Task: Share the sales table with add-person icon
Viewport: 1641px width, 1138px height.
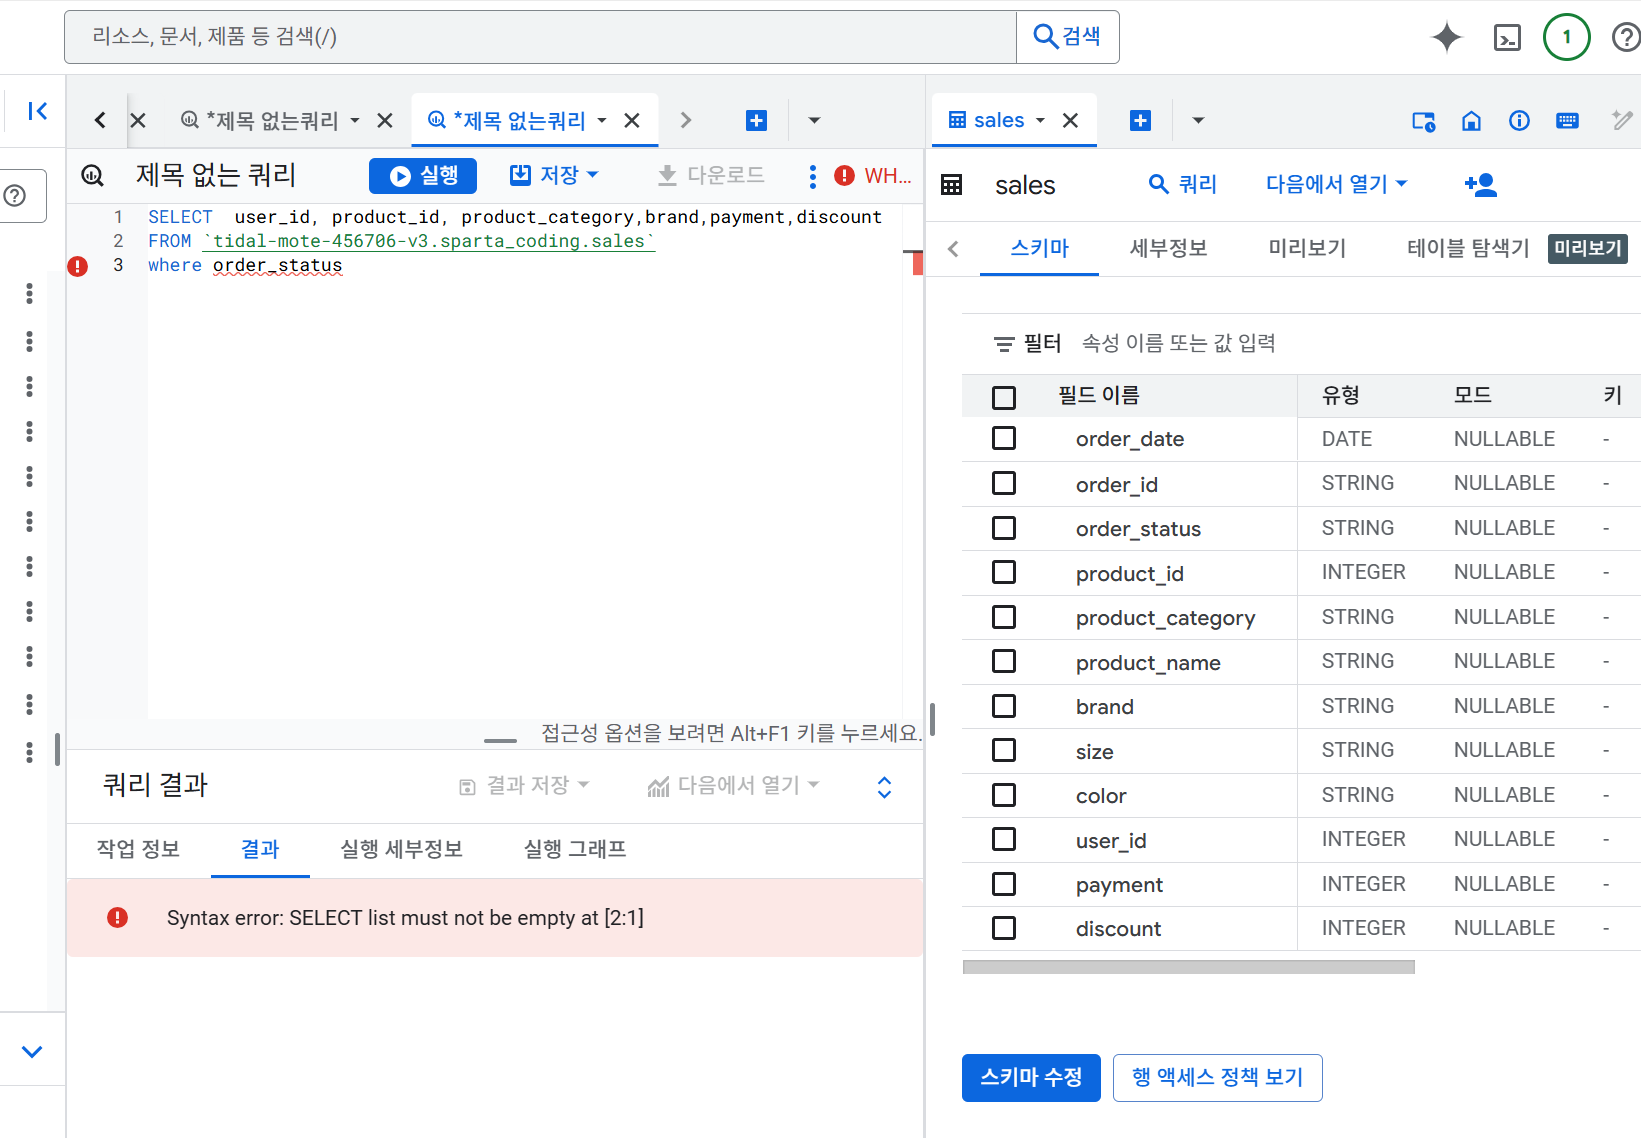Action: (x=1480, y=184)
